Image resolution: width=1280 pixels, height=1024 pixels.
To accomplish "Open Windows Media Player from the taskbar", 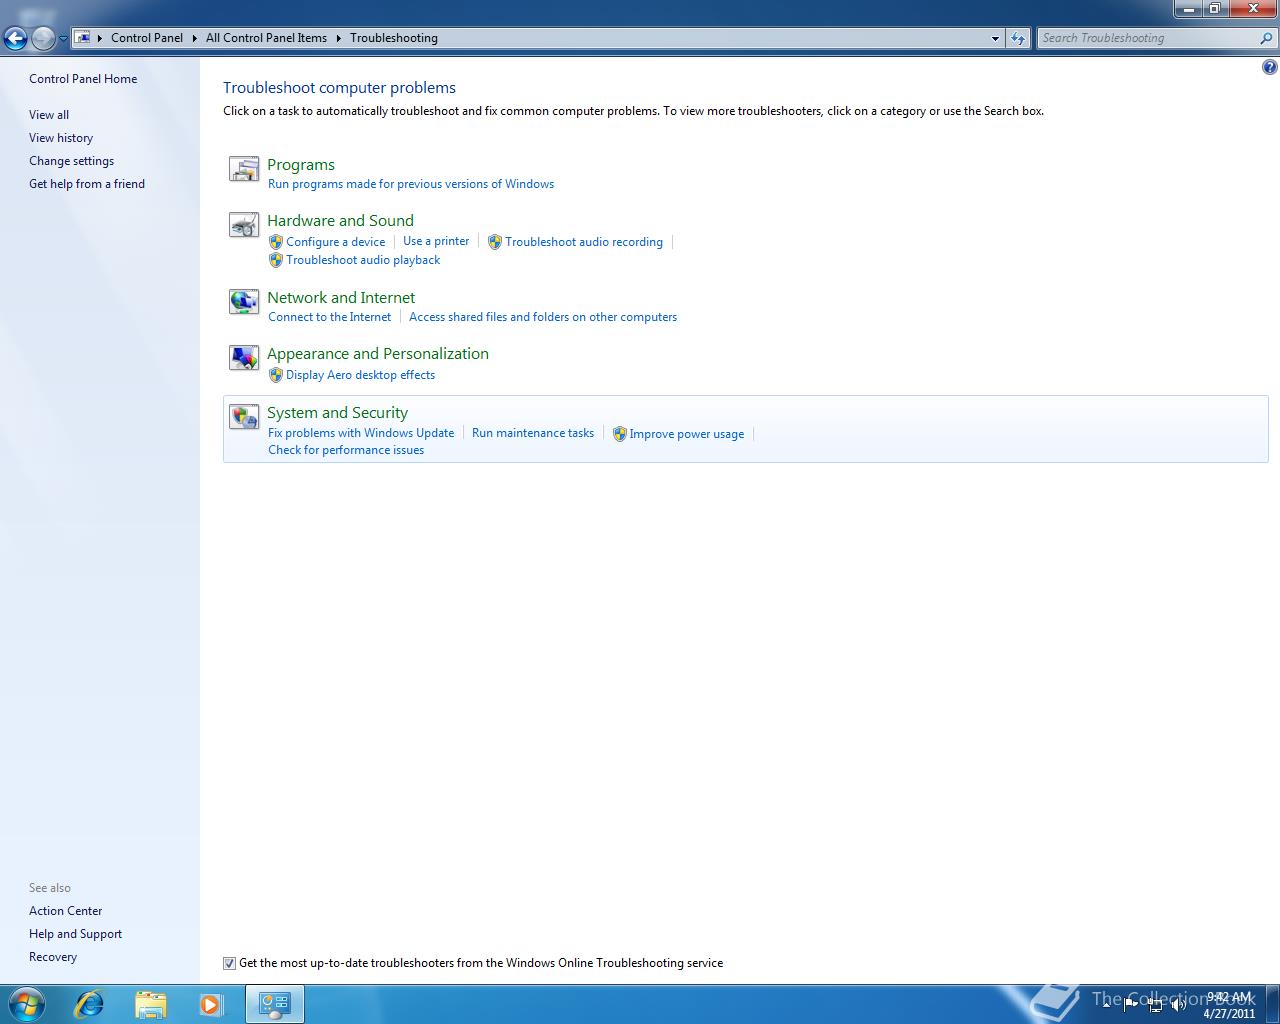I will pos(211,1004).
